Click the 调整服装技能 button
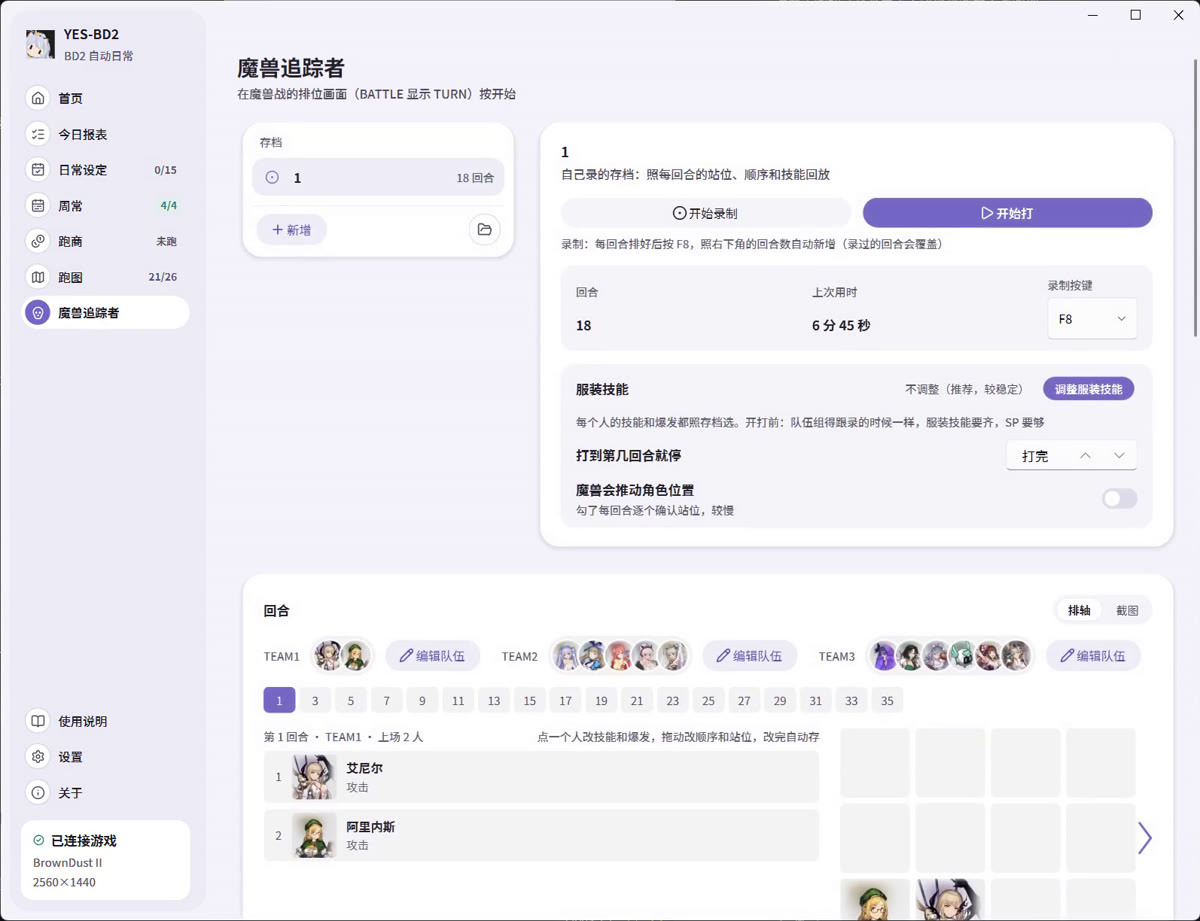Image resolution: width=1200 pixels, height=921 pixels. pyautogui.click(x=1088, y=389)
